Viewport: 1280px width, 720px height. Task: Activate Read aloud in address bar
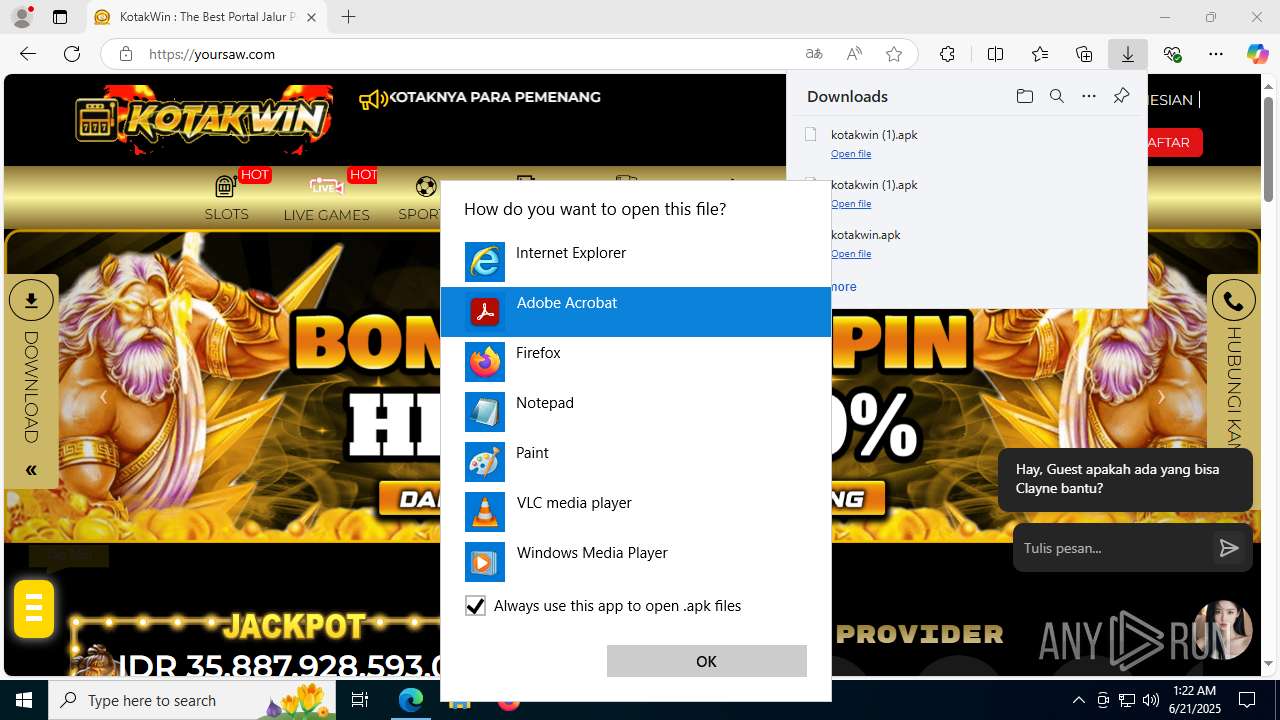(854, 54)
